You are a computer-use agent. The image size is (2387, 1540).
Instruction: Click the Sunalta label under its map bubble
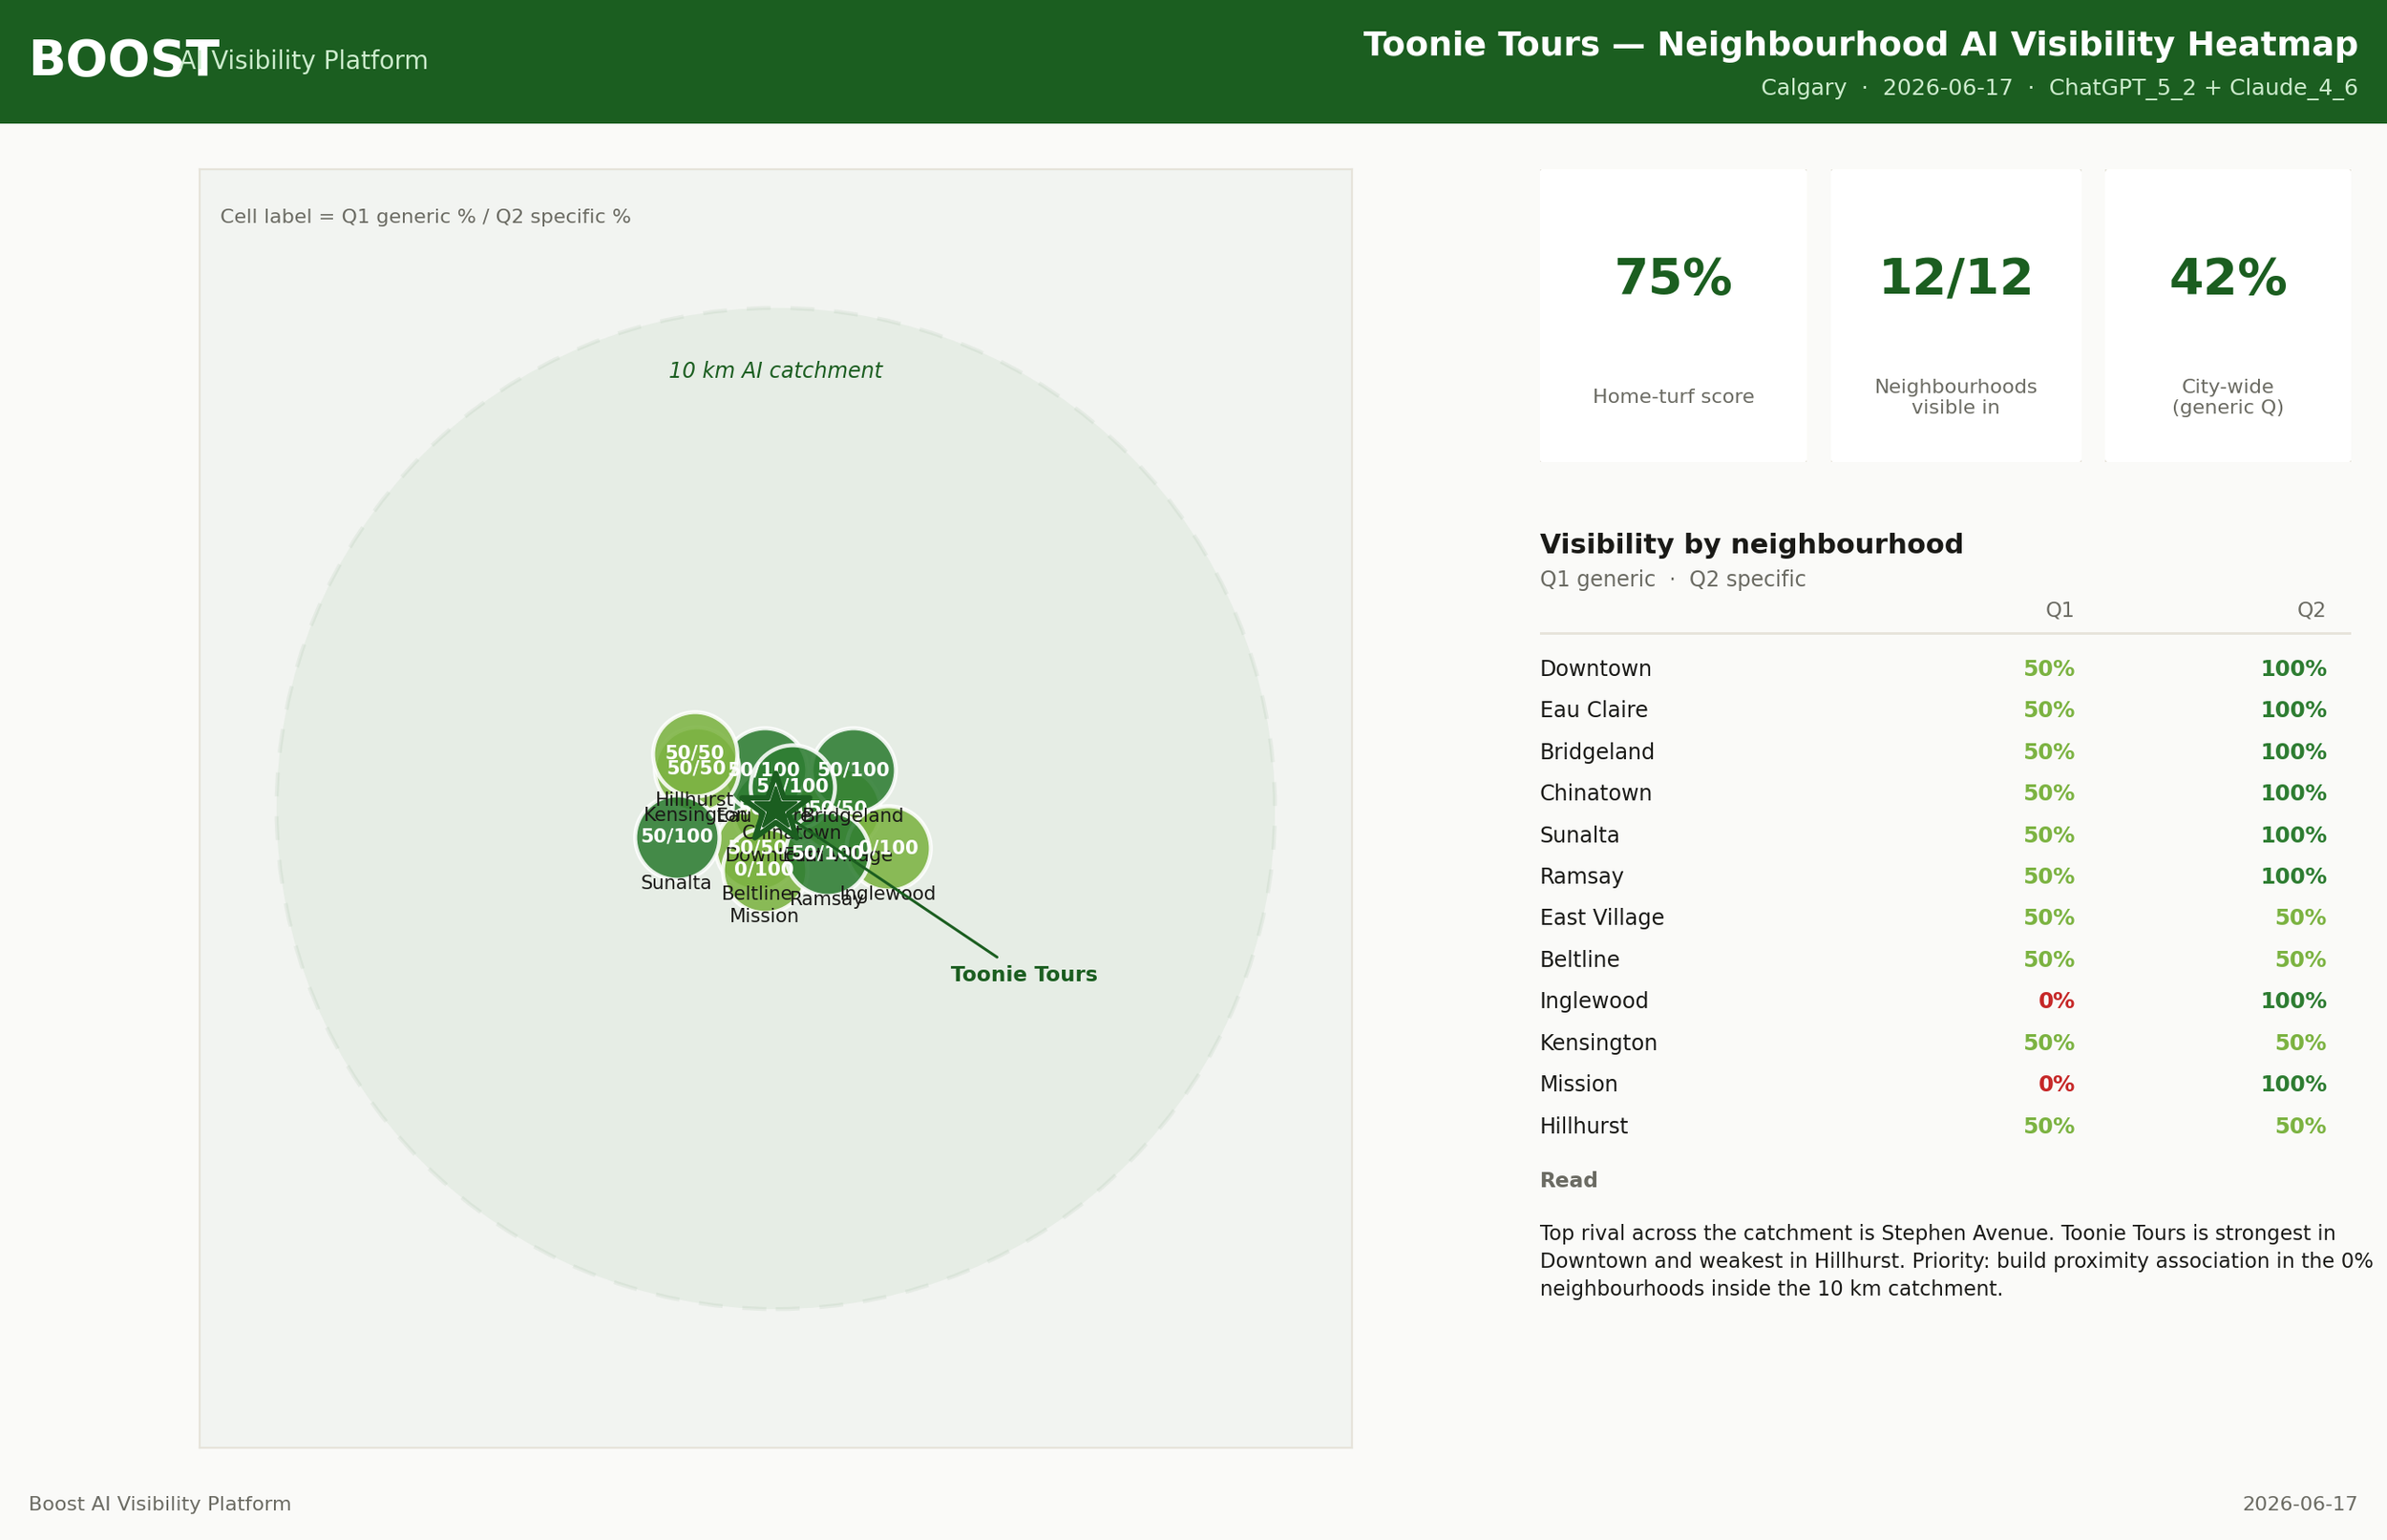tap(676, 883)
